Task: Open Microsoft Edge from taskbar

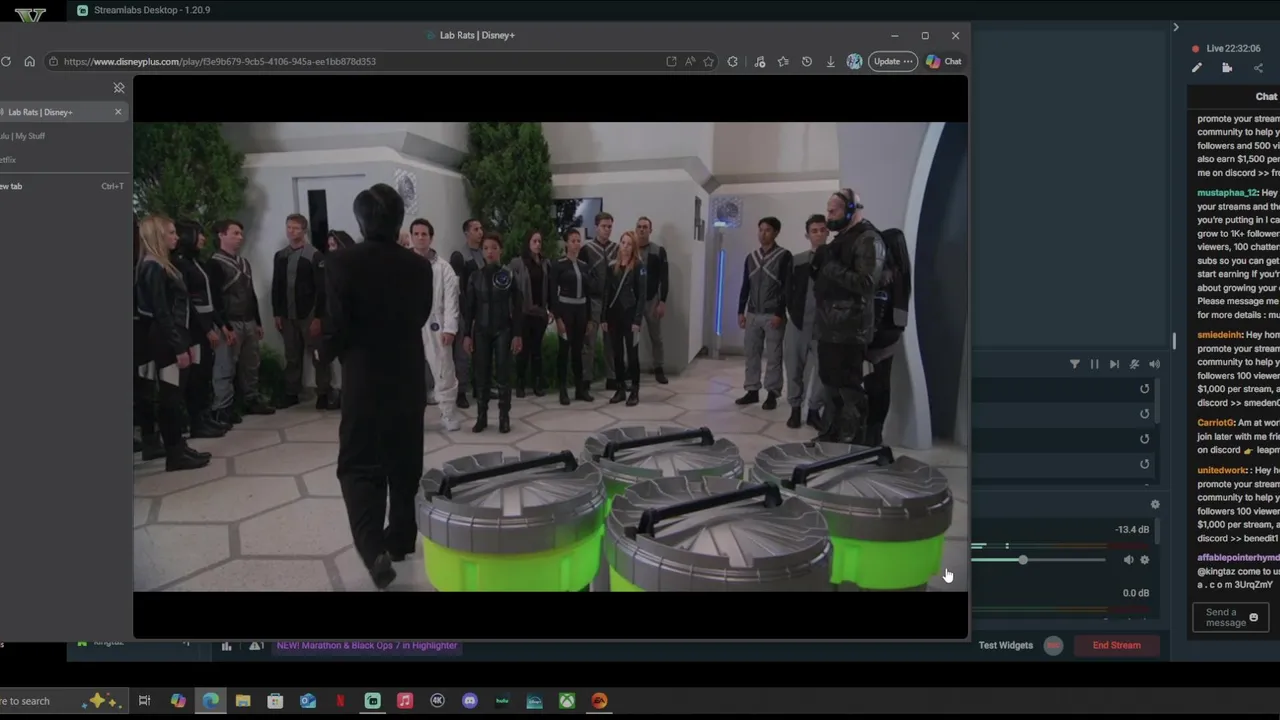Action: [211, 701]
